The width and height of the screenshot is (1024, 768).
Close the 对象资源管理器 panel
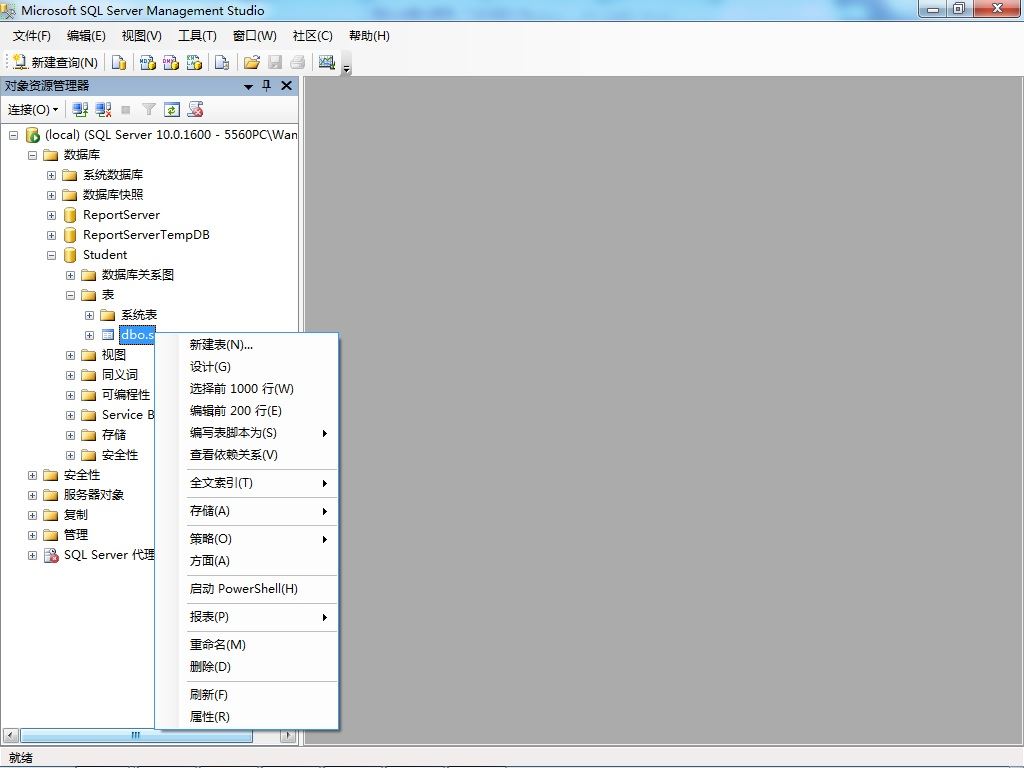coord(286,86)
